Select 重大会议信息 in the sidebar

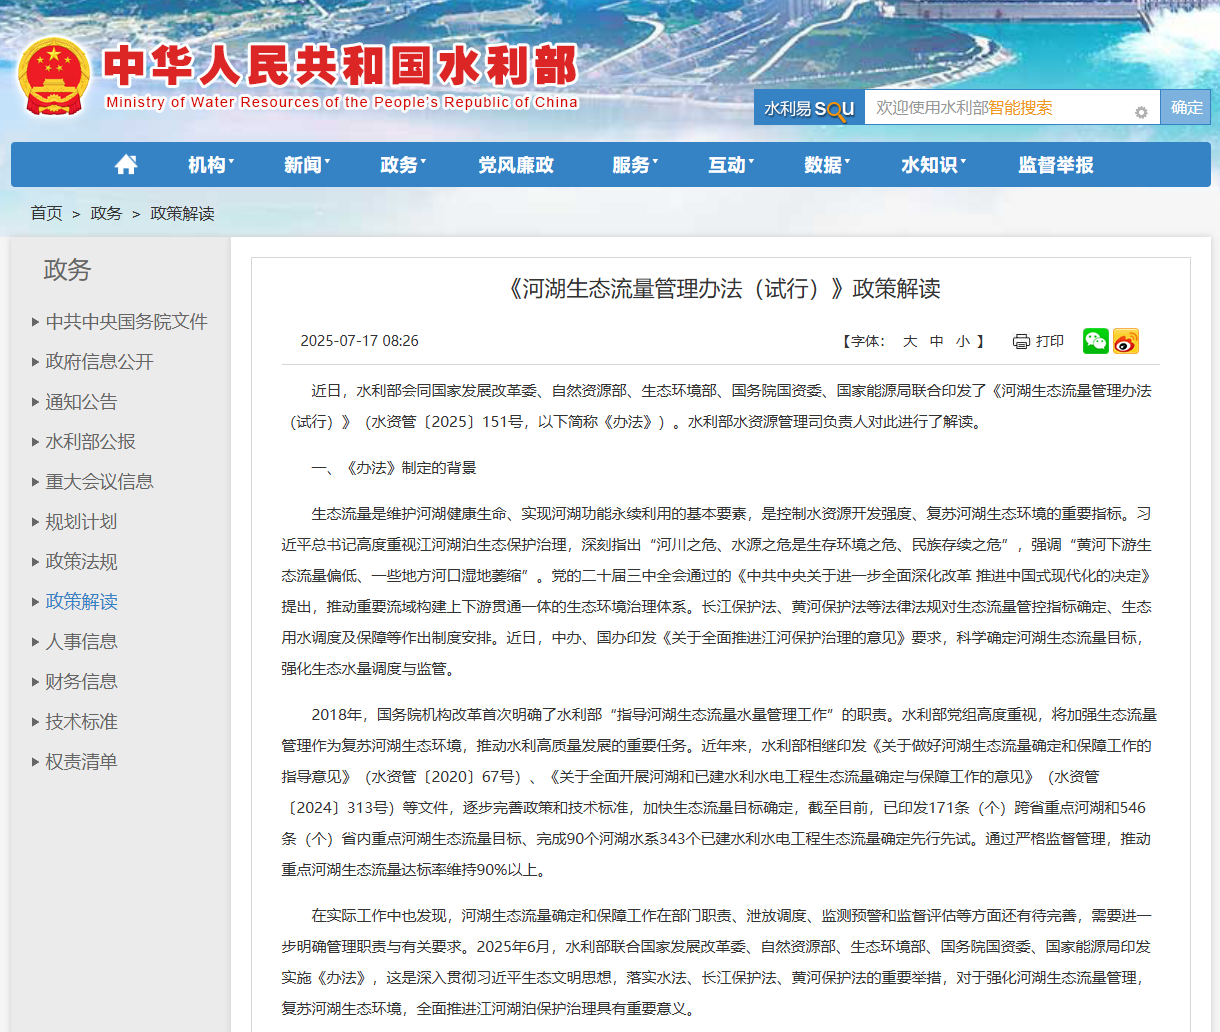tap(100, 482)
